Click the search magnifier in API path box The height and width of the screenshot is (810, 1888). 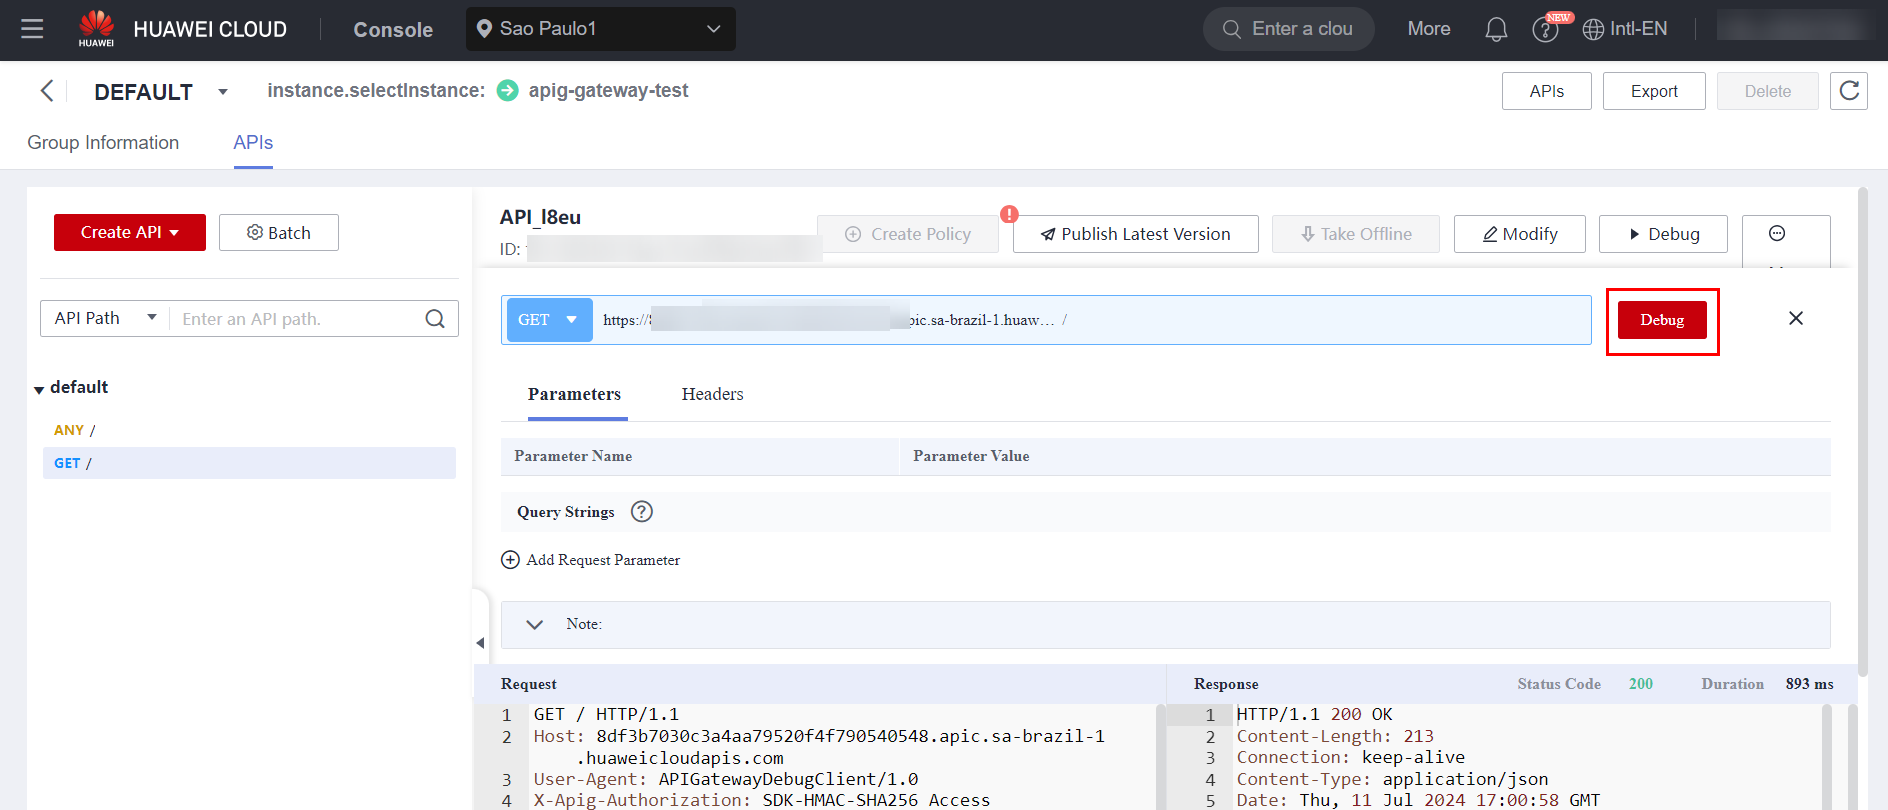435,319
